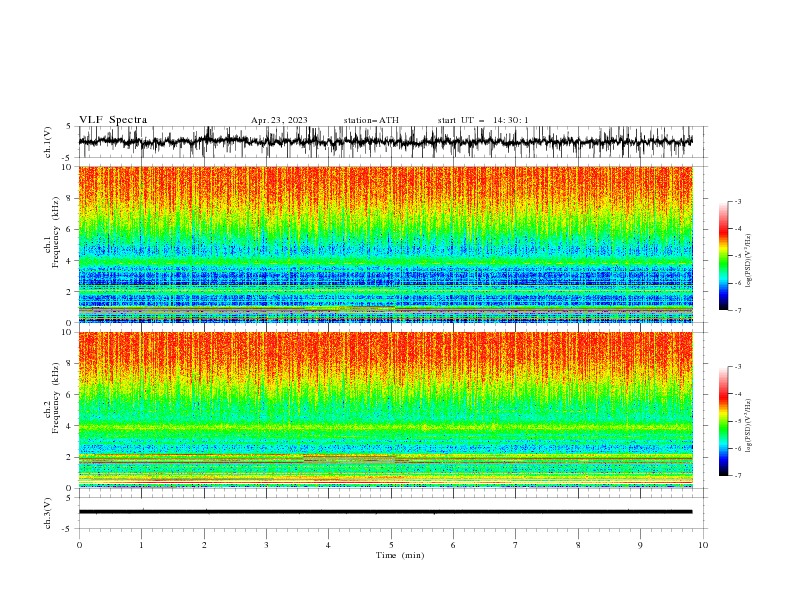Click the "station=ATH" header label
This screenshot has width=792, height=612.
(371, 120)
